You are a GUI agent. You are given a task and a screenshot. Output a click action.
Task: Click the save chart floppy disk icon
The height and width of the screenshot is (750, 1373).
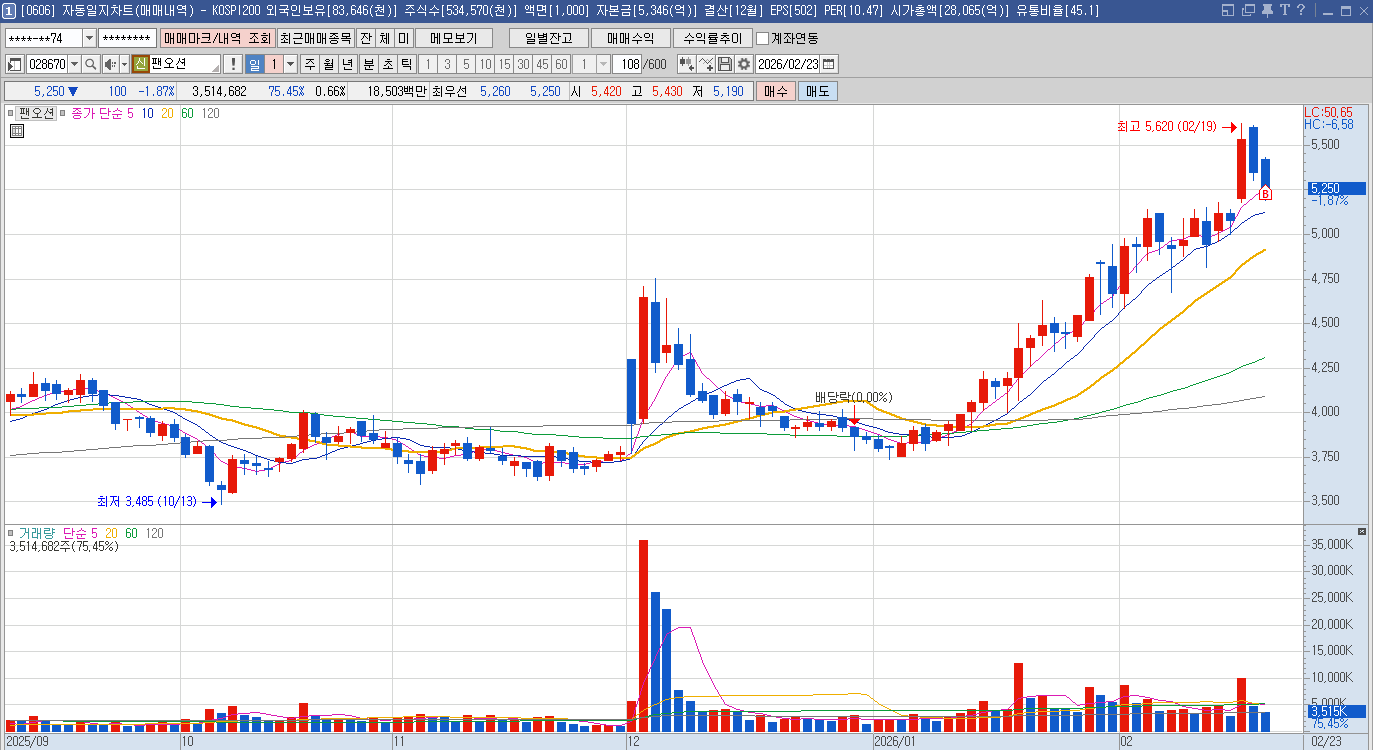coord(725,64)
